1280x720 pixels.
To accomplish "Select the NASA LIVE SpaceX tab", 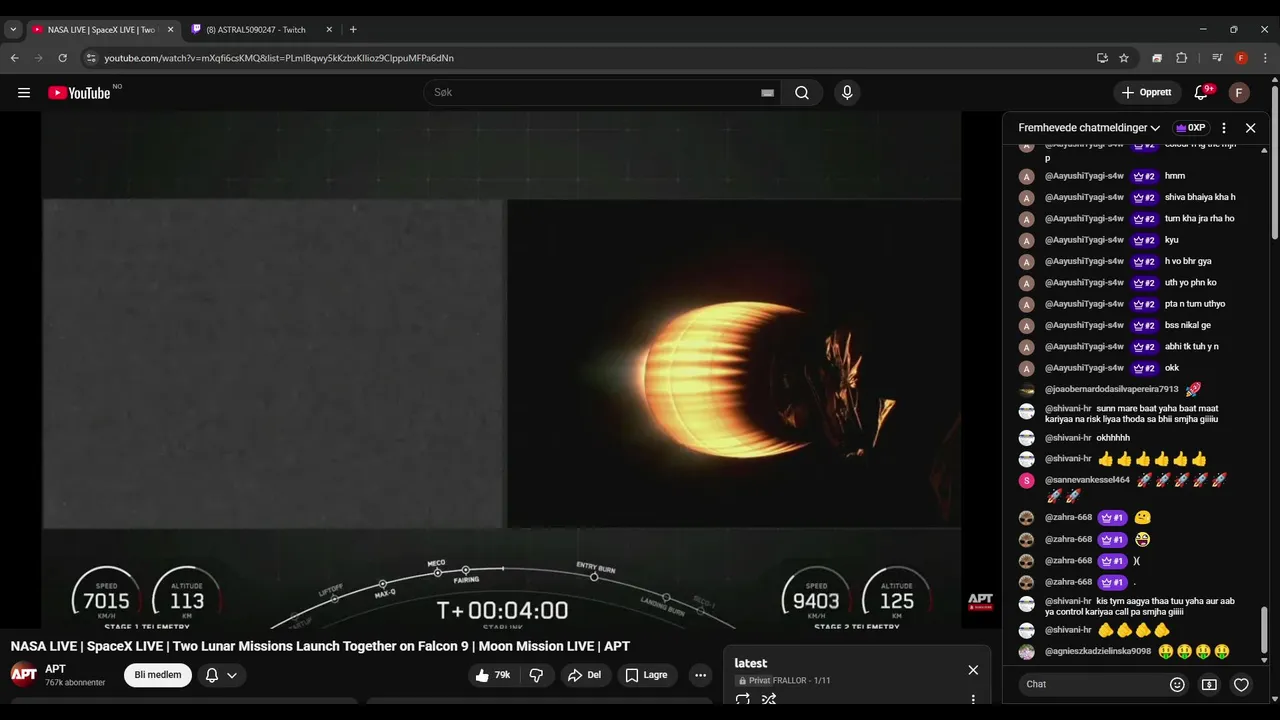I will click(100, 30).
